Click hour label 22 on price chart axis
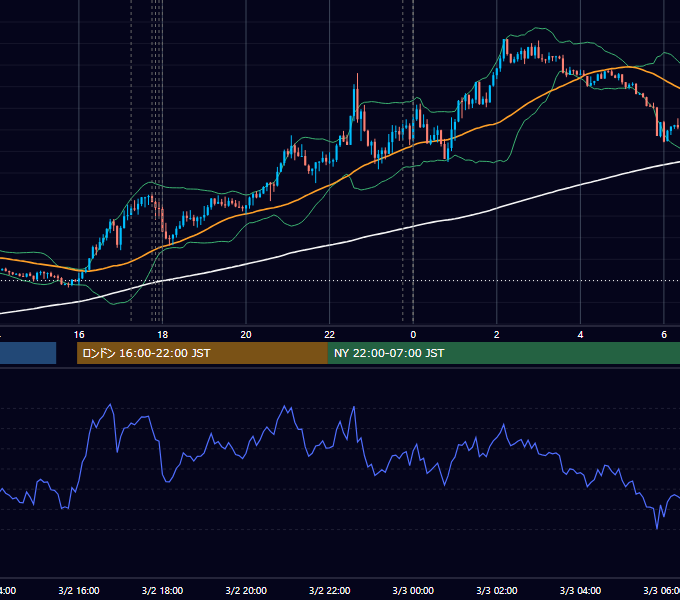The height and width of the screenshot is (600, 680). 330,335
